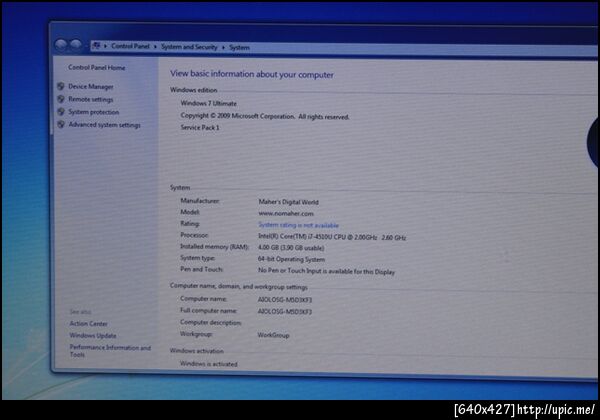
Task: Click the Forward navigation arrow button
Action: [x=75, y=45]
